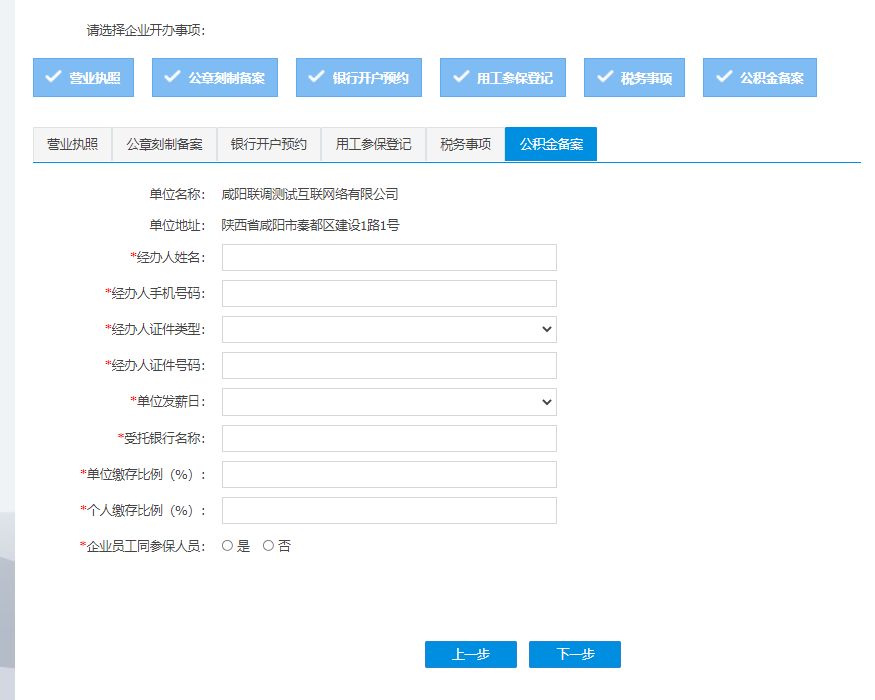Open the 经办人证件类型 dropdown
Viewport: 875px width, 700px height.
coord(389,329)
